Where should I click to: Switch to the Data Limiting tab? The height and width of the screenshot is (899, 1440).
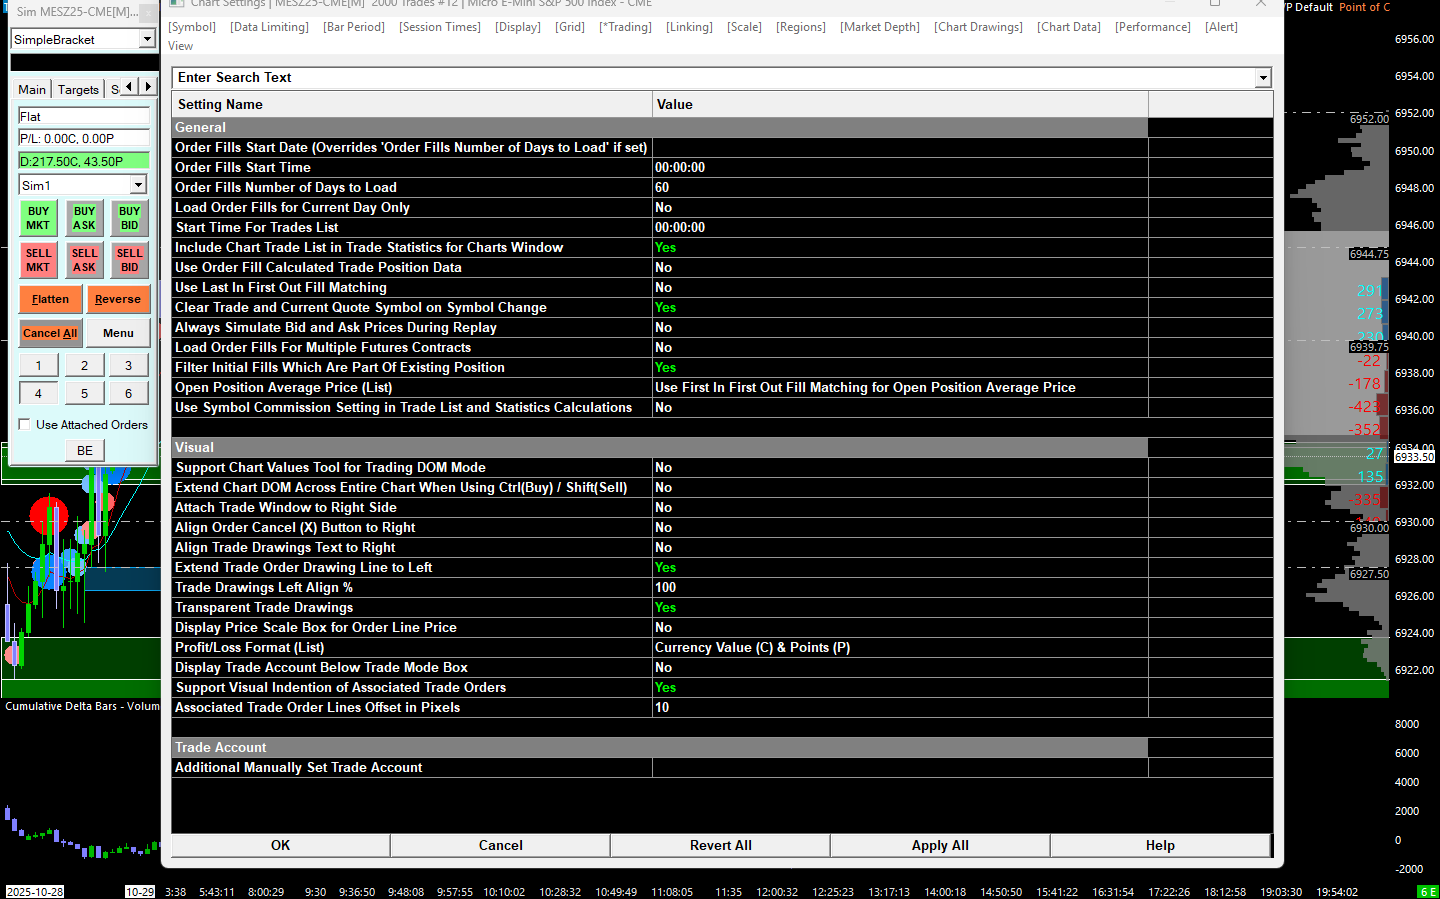coord(269,27)
